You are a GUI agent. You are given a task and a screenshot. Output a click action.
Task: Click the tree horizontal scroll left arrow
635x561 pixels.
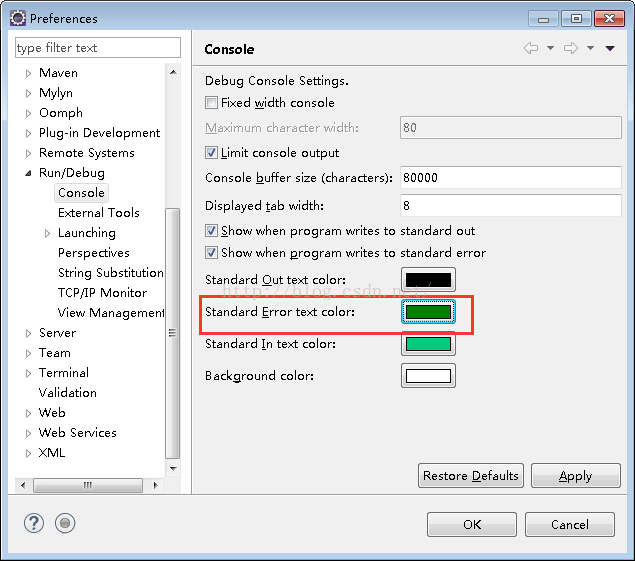[23, 485]
